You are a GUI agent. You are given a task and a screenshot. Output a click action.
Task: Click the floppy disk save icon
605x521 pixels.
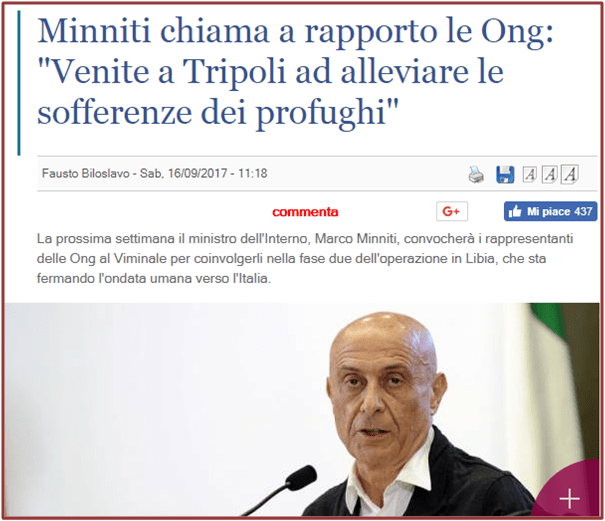tap(505, 174)
